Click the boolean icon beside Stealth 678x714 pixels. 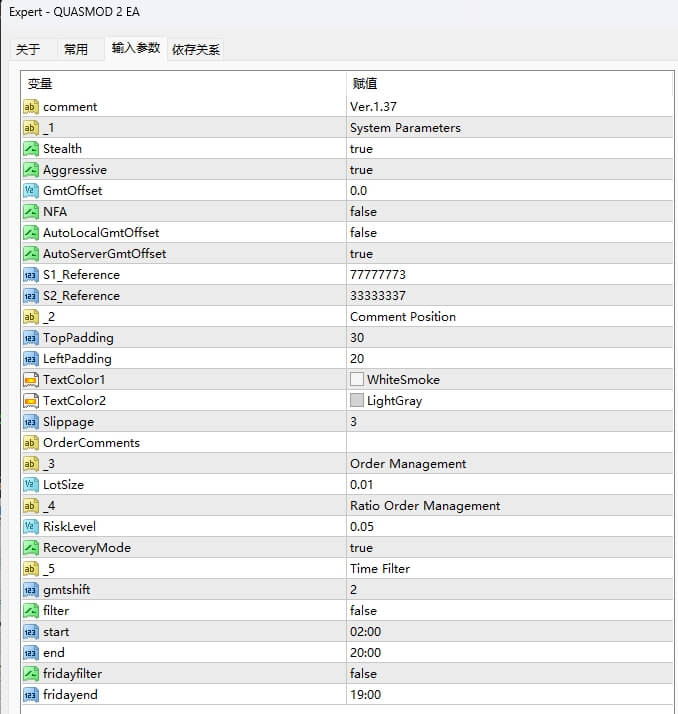[x=30, y=149]
